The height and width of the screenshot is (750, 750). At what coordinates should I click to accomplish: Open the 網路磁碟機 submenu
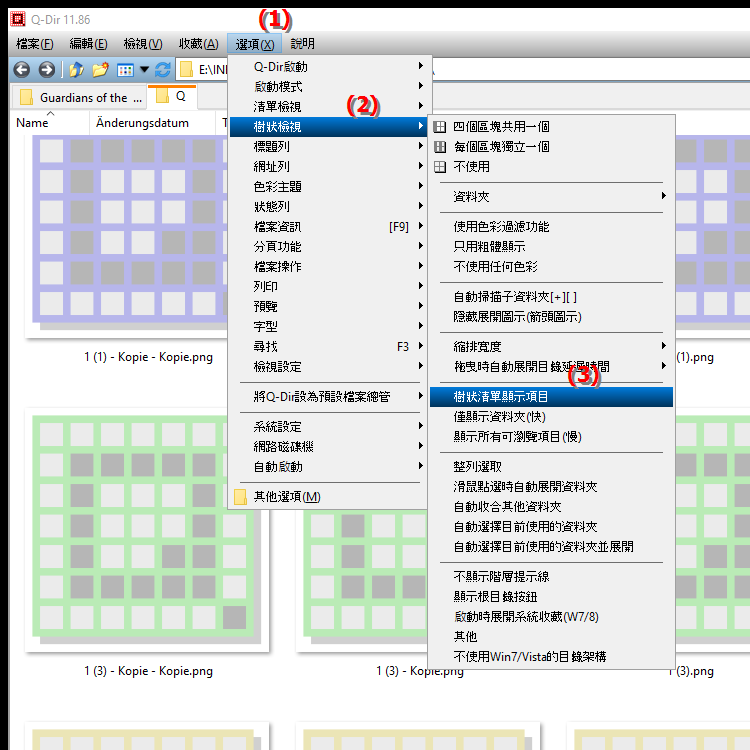pos(328,447)
